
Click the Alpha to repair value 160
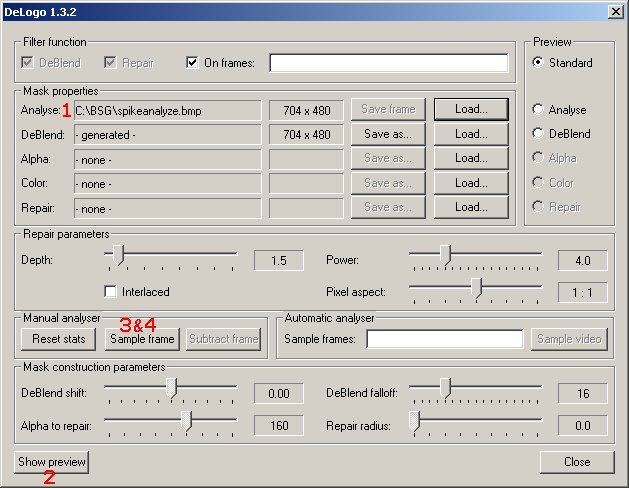coord(279,425)
